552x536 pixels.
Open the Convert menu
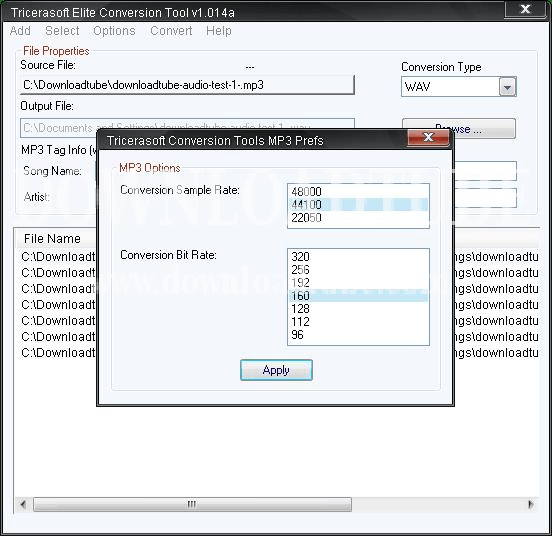pyautogui.click(x=171, y=31)
